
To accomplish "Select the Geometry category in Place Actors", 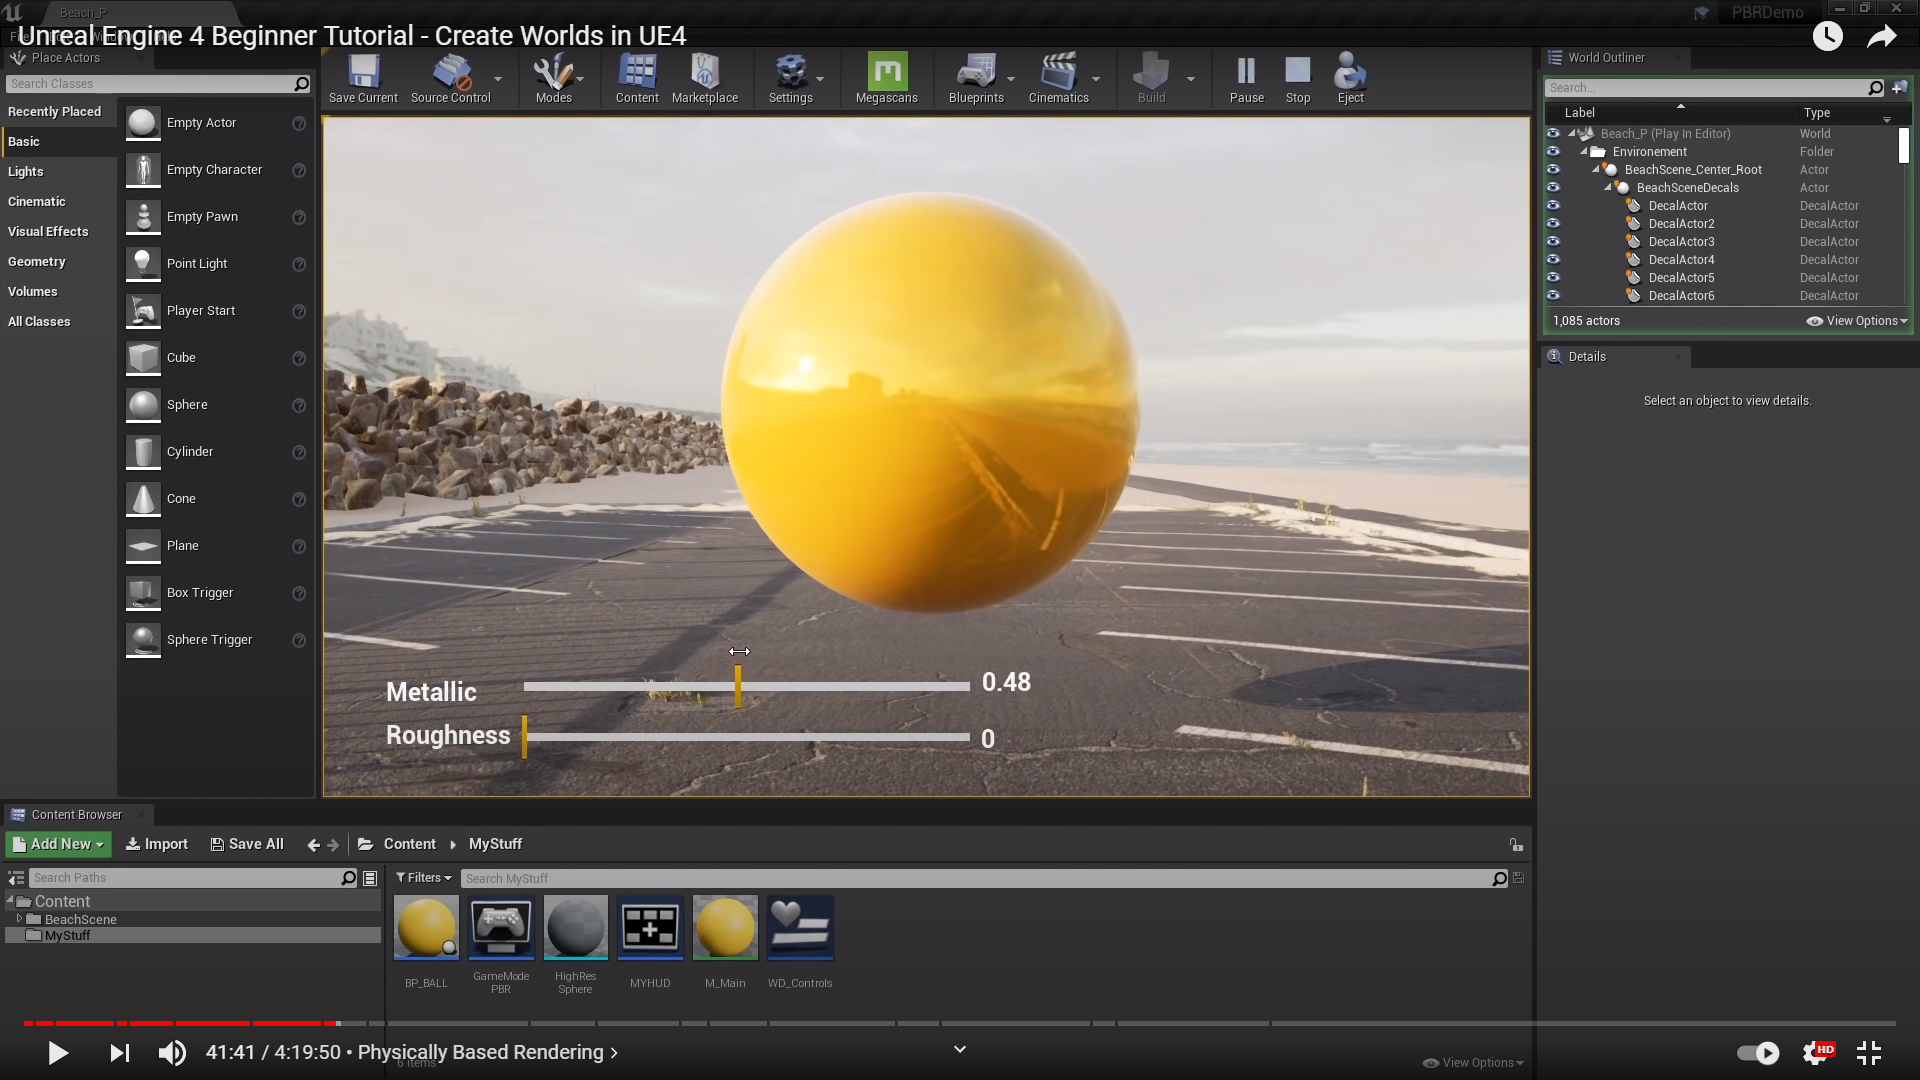I will pyautogui.click(x=37, y=262).
